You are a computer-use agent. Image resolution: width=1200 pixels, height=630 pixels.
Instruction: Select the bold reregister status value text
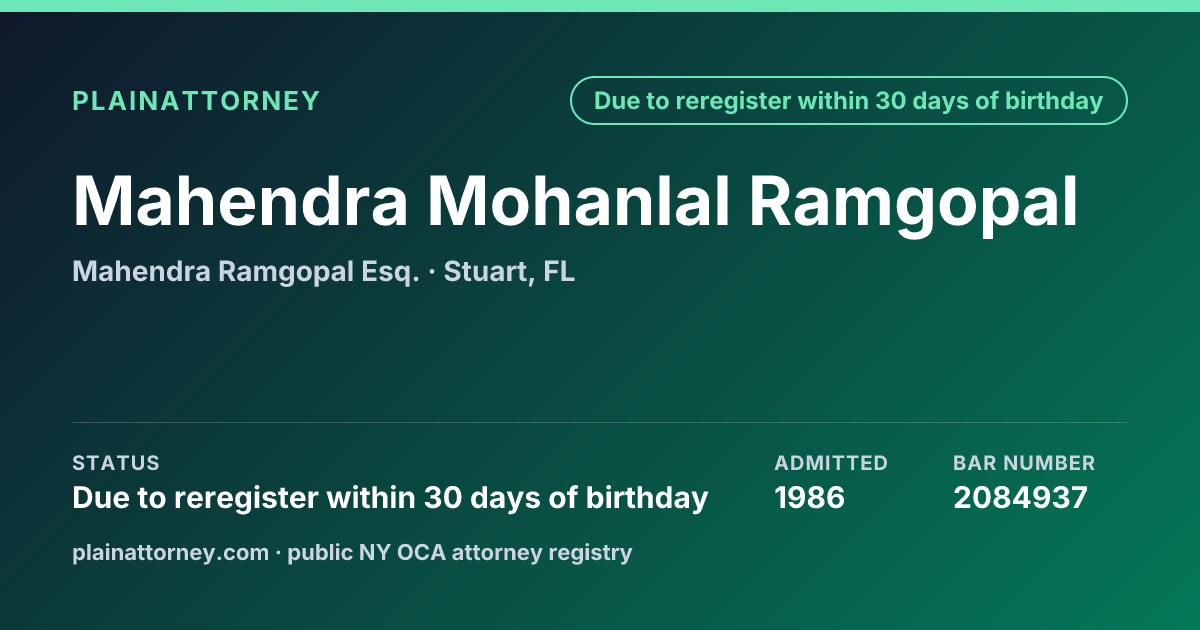[x=390, y=498]
